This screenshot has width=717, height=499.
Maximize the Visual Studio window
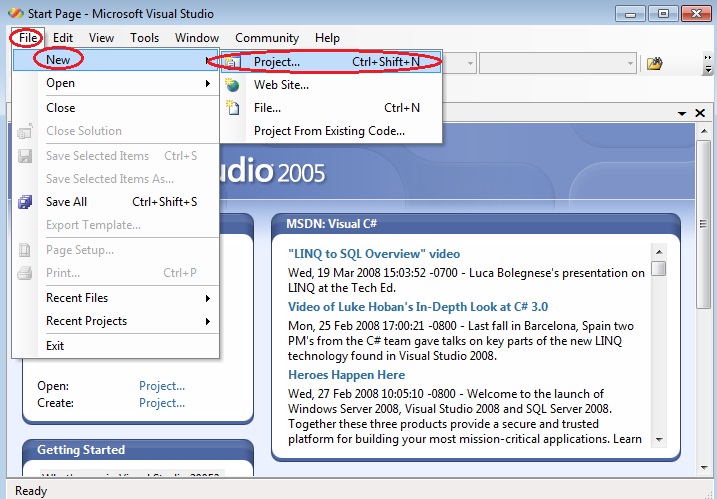pyautogui.click(x=663, y=14)
